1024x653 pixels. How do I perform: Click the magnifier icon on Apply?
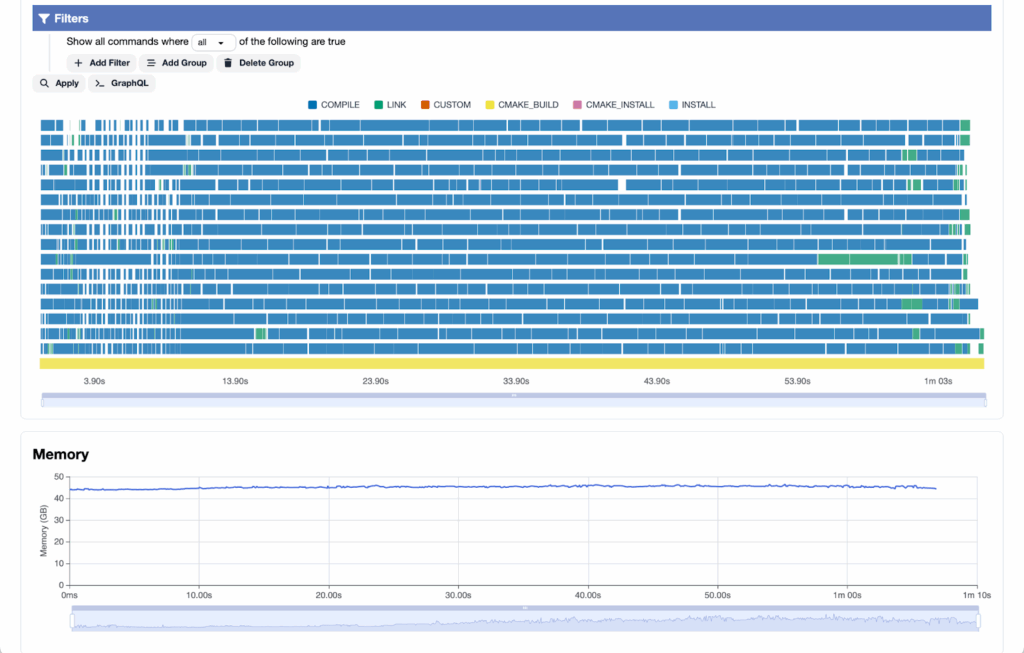45,84
